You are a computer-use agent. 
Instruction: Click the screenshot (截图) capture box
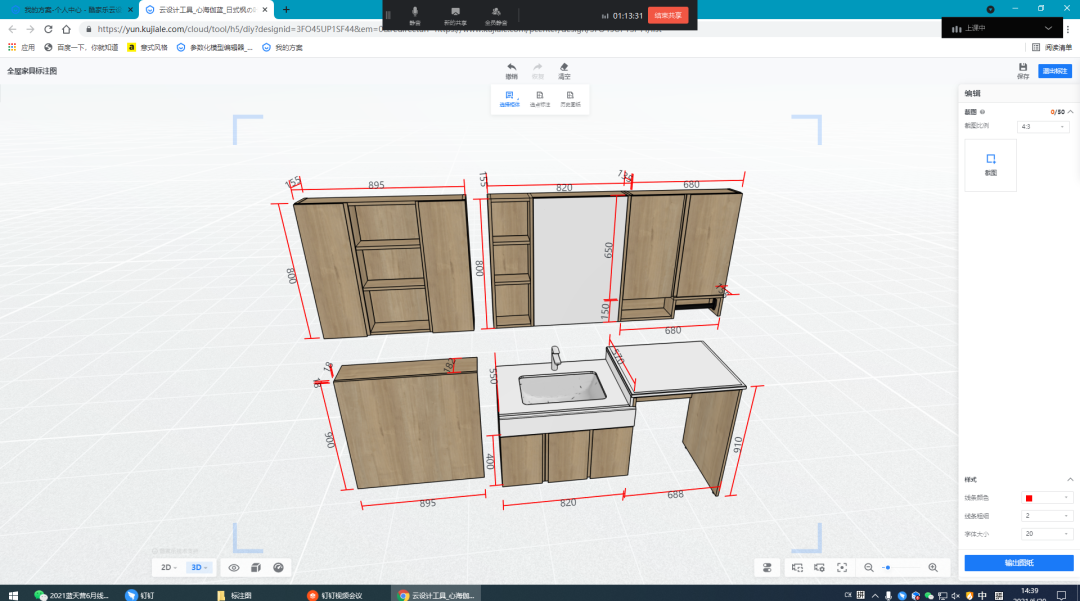coord(990,165)
